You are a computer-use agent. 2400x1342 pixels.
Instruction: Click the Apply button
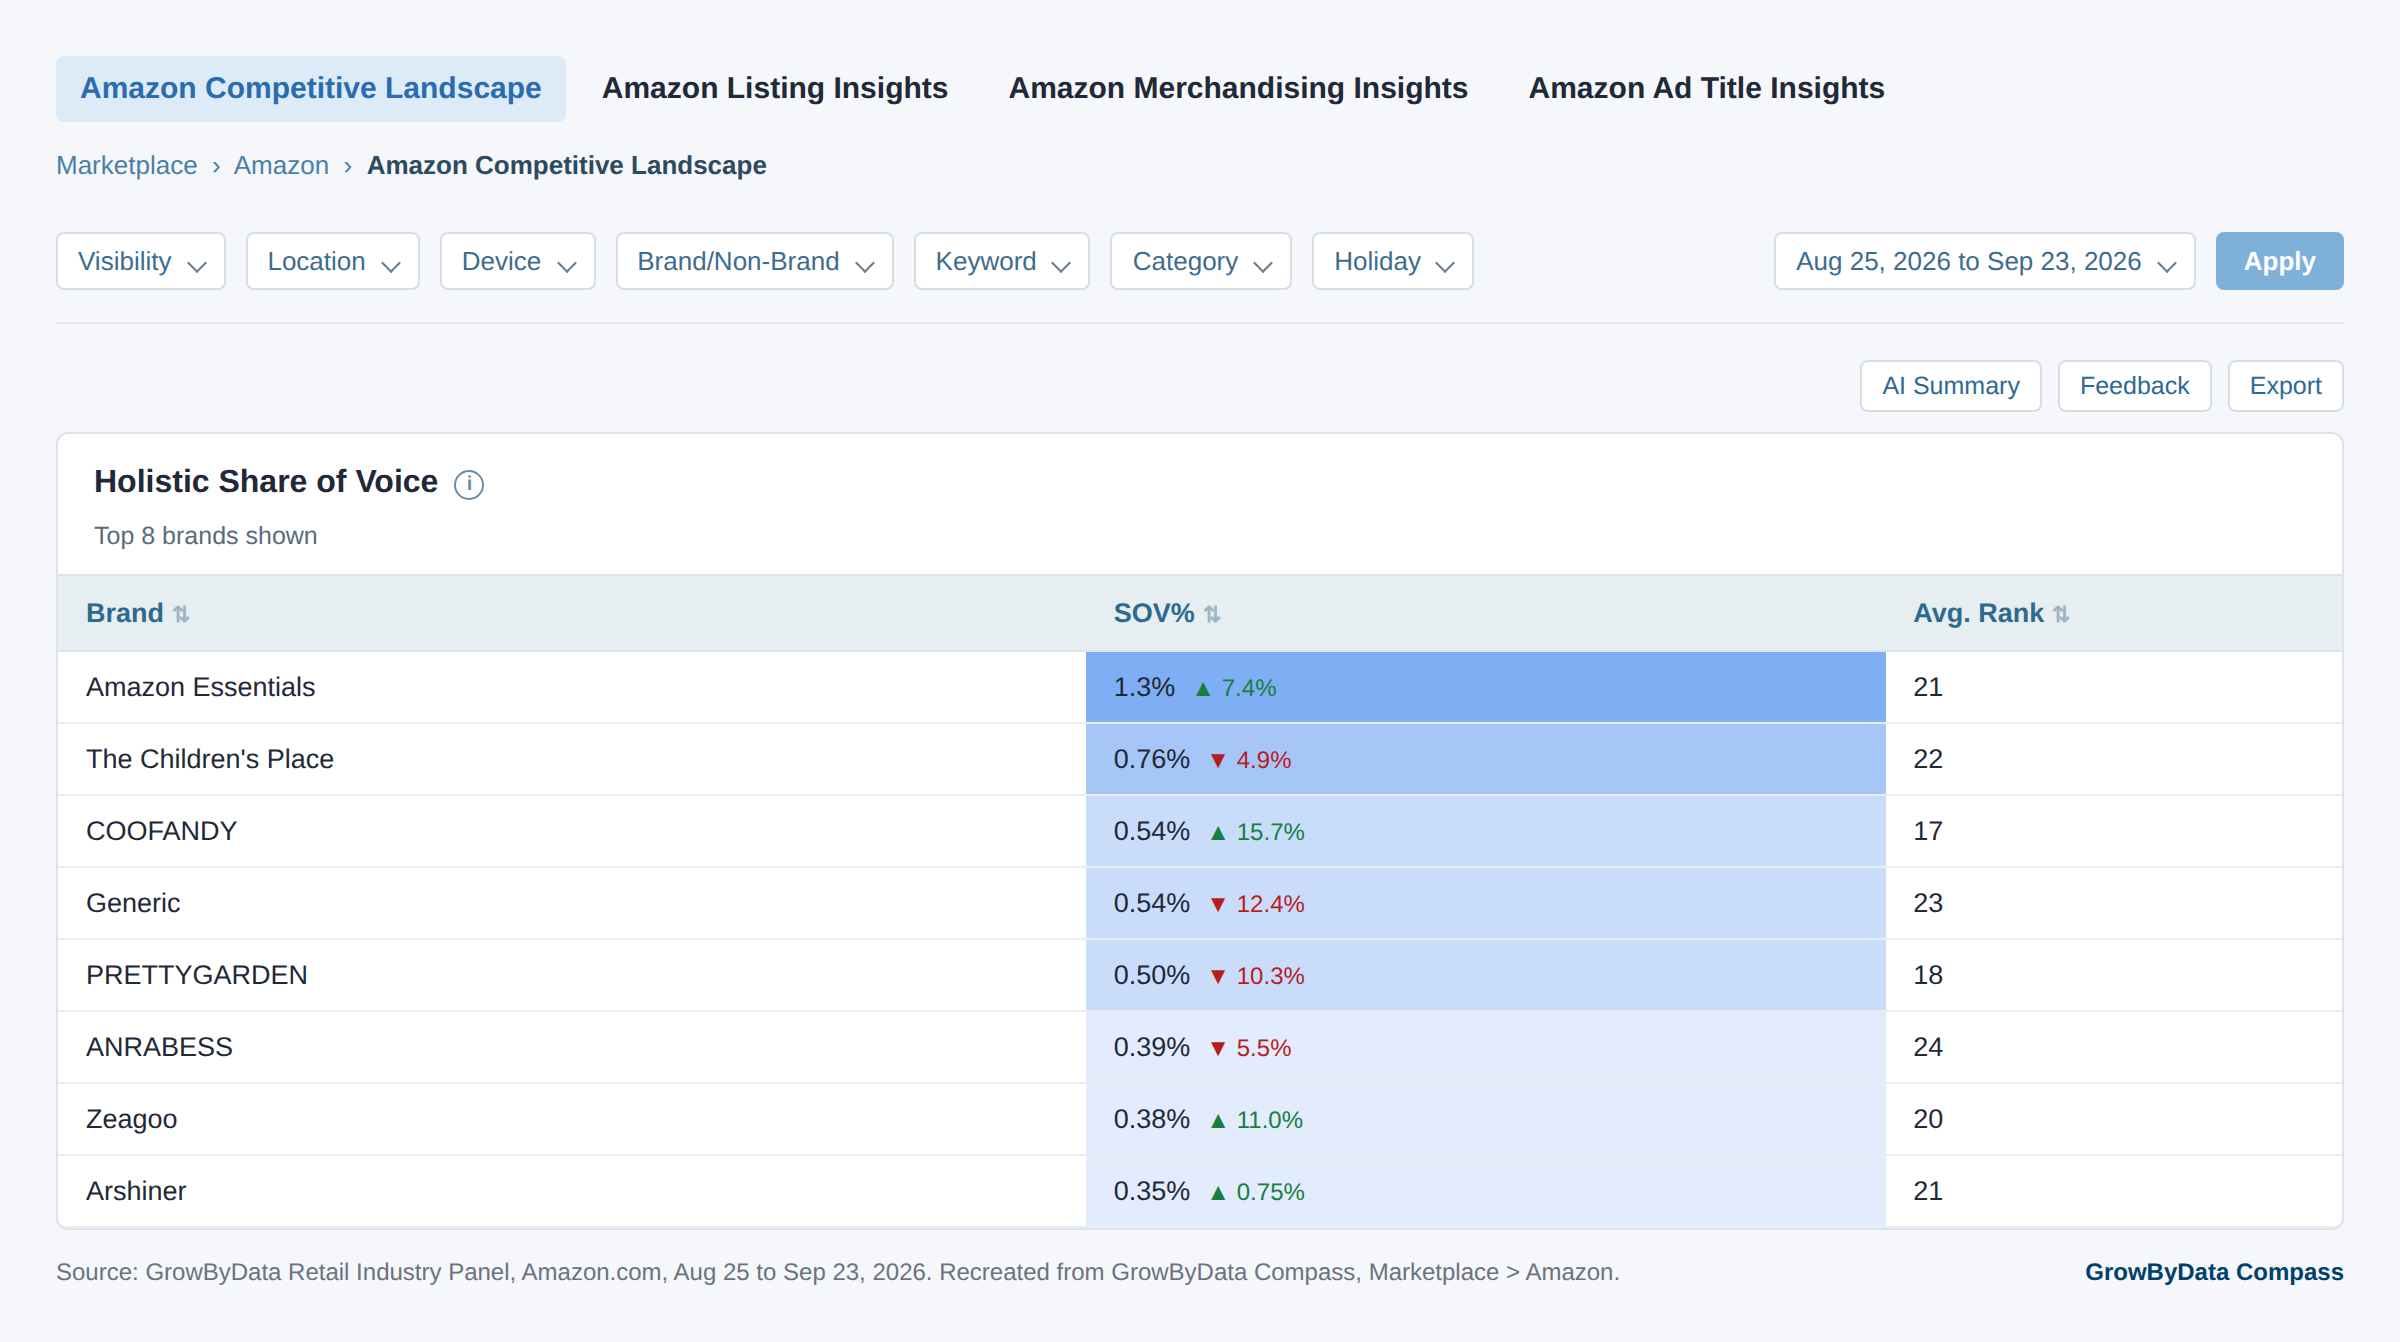pyautogui.click(x=2280, y=261)
